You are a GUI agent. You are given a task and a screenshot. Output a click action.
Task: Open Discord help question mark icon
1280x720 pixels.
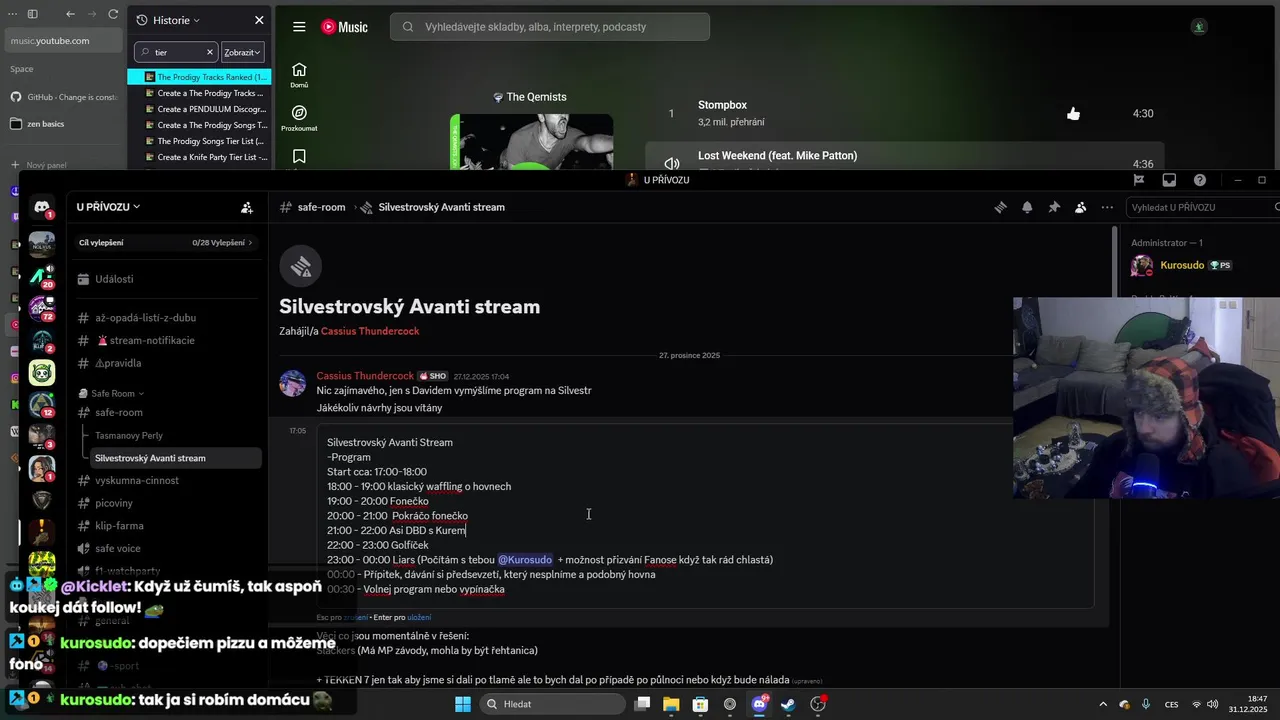[1200, 180]
